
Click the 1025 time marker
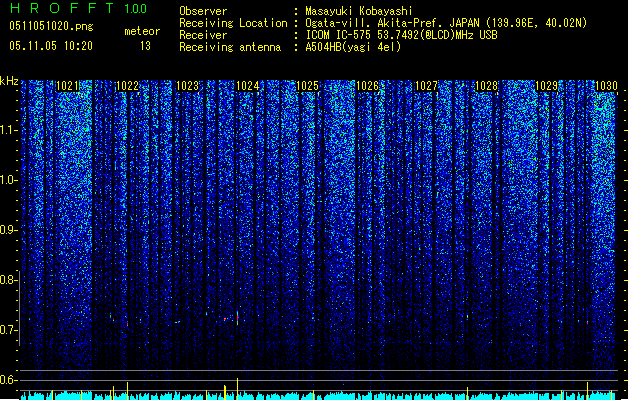pos(307,86)
